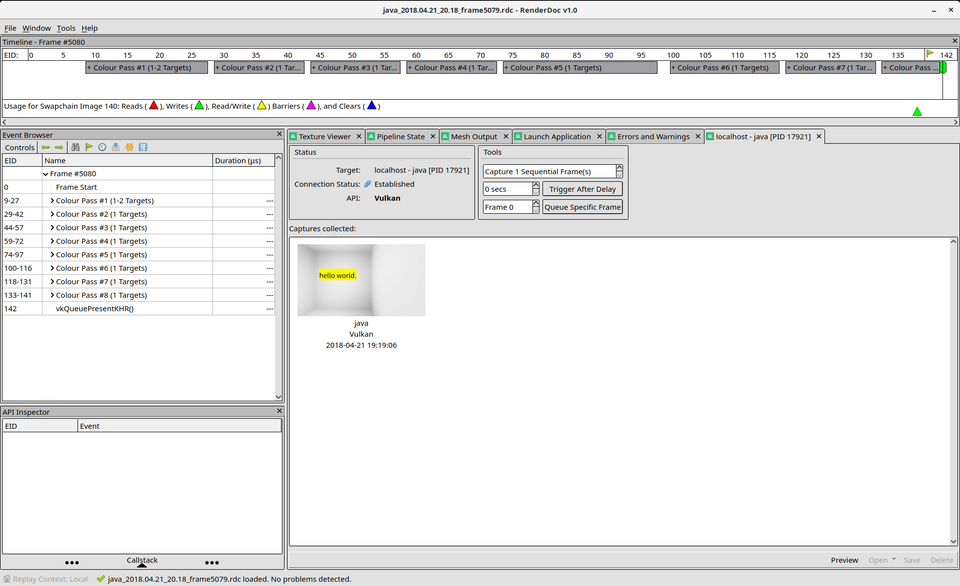Click the export floppy disk icon
Image resolution: width=960 pixels, height=586 pixels.
click(143, 147)
